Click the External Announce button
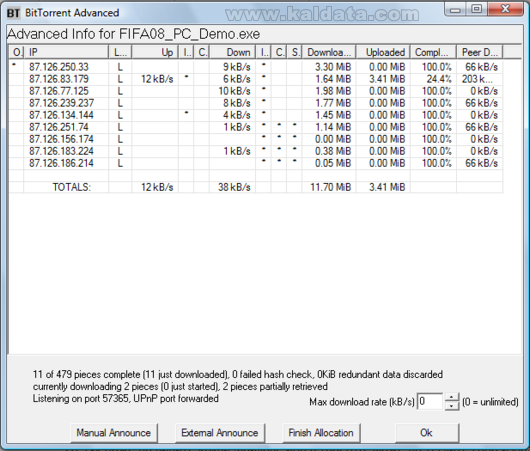This screenshot has width=530, height=451. click(220, 433)
